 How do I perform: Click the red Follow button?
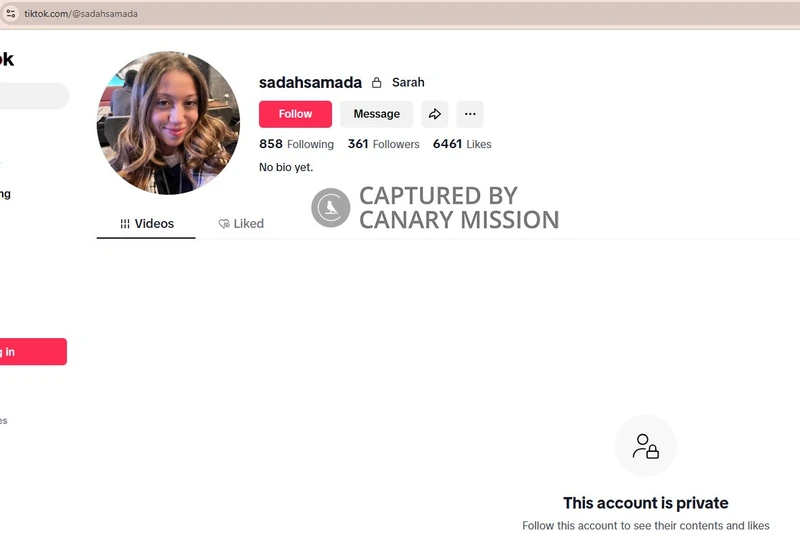(295, 114)
